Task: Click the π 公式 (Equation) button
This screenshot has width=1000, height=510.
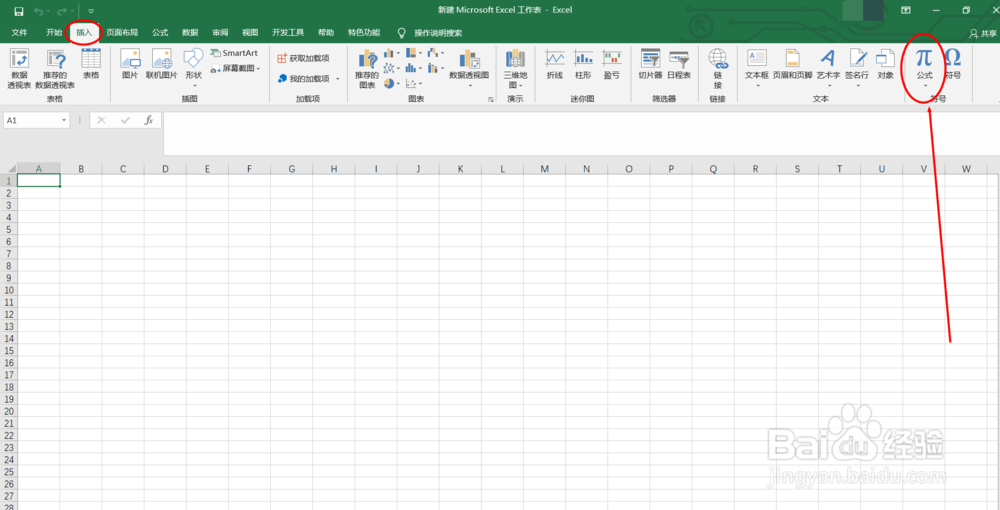Action: pos(924,68)
